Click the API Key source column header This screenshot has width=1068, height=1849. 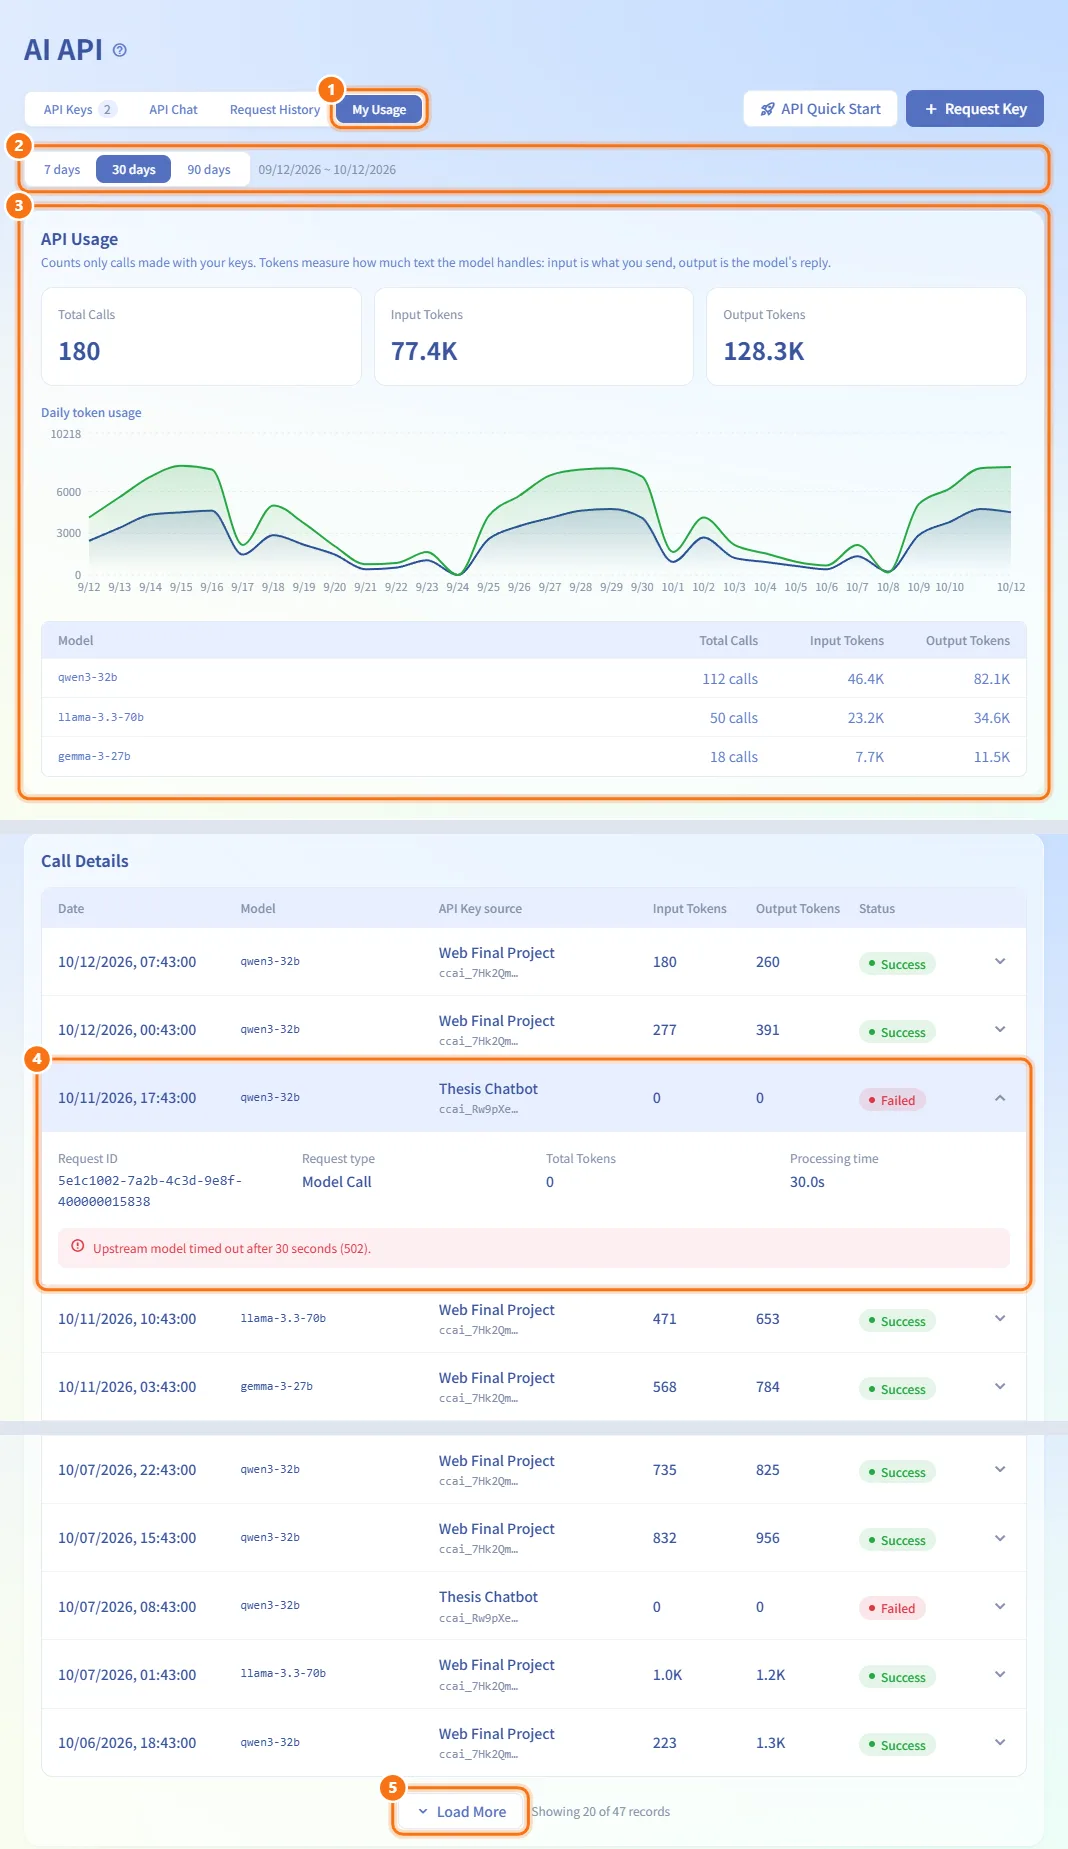(480, 909)
